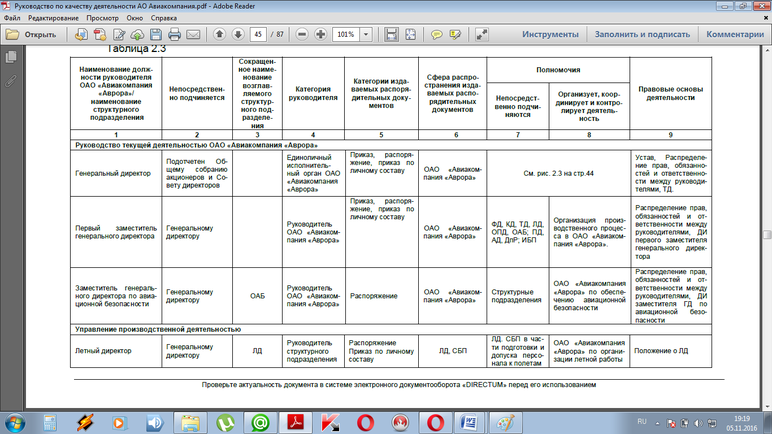Image resolution: width=772 pixels, height=434 pixels.
Task: Click the DIRECTUM footer note text
Action: tap(399, 385)
